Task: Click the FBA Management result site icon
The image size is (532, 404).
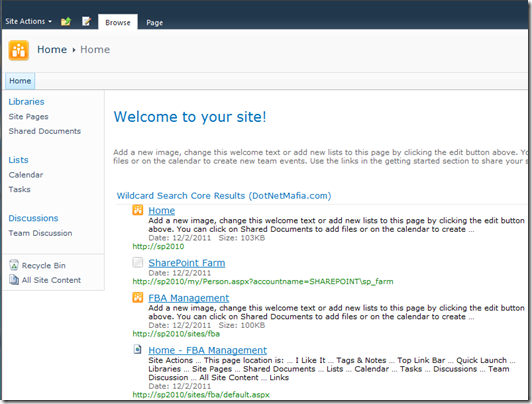Action: [138, 297]
